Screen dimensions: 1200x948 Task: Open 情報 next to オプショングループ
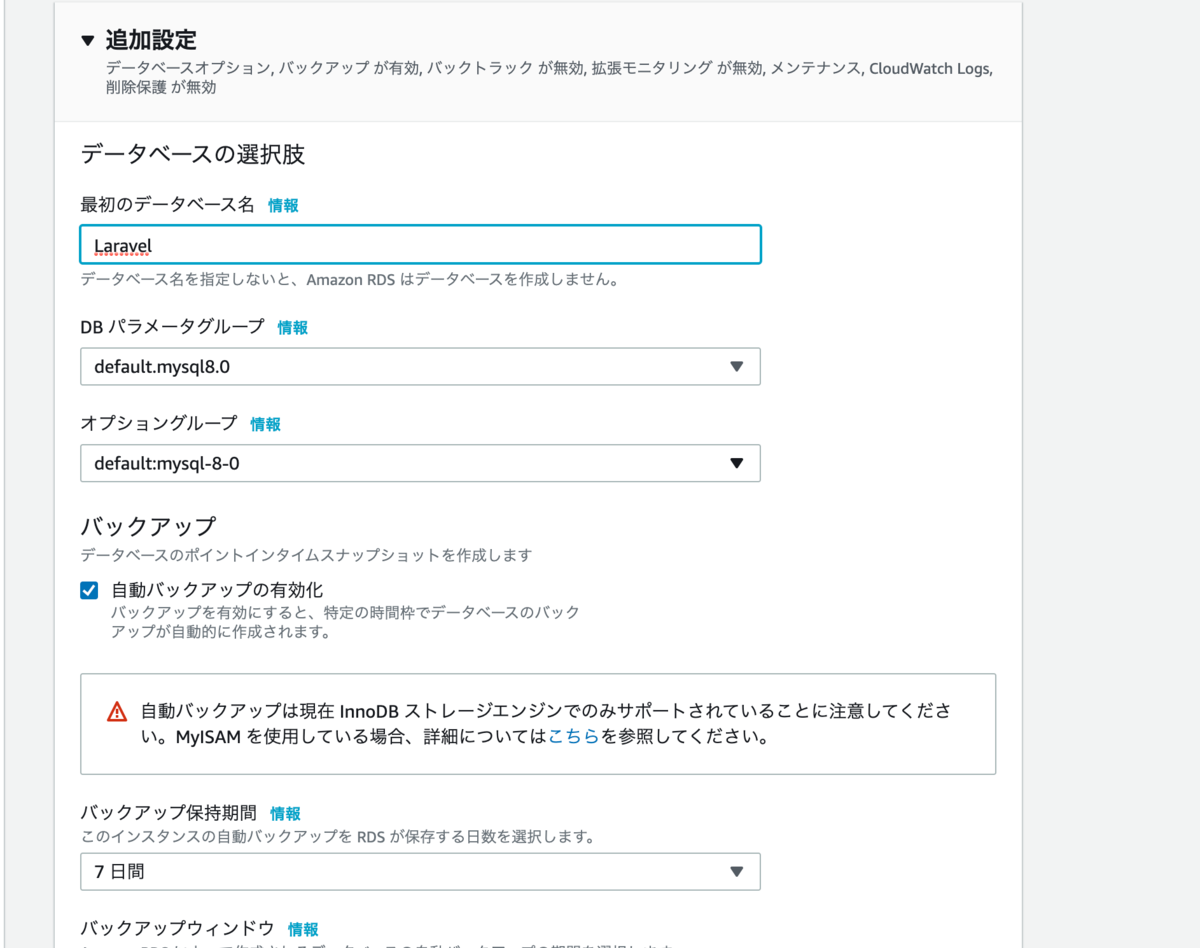click(x=265, y=424)
